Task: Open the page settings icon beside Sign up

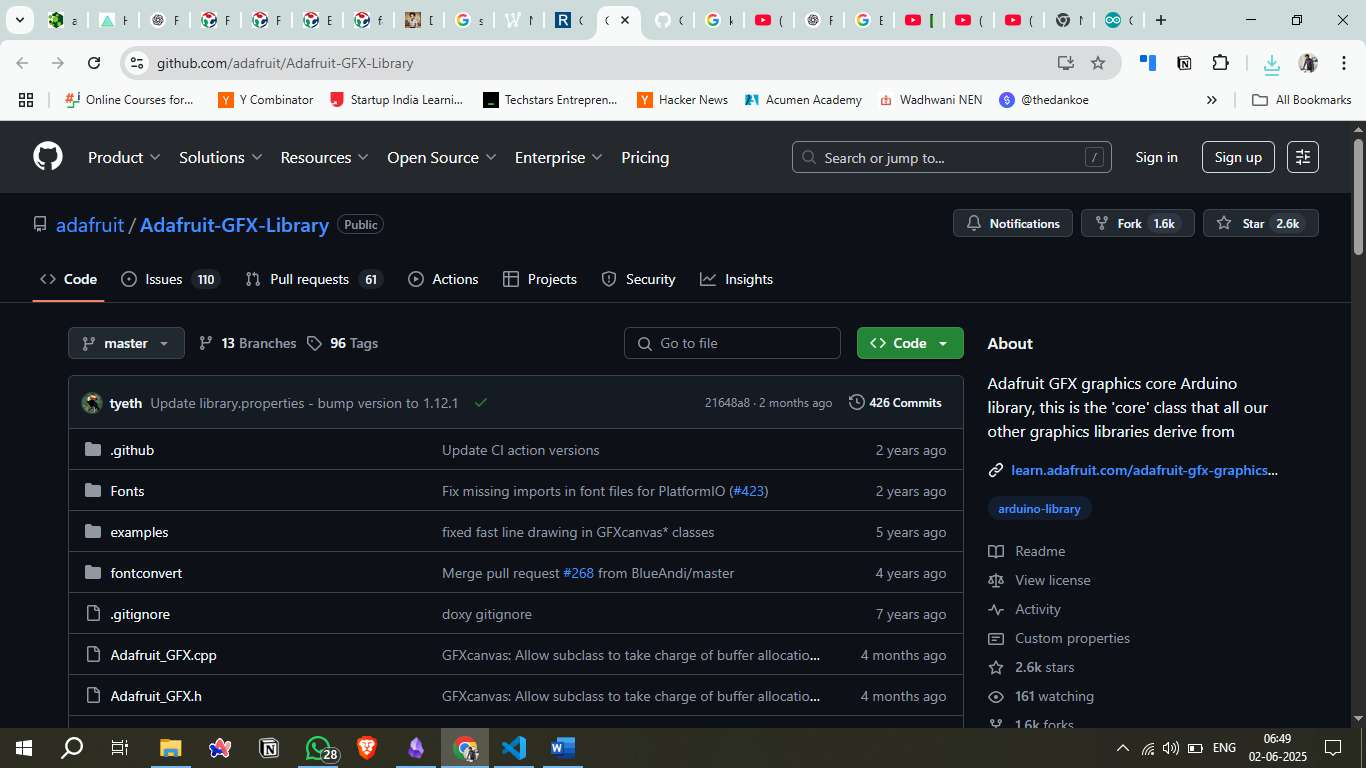Action: pyautogui.click(x=1302, y=157)
